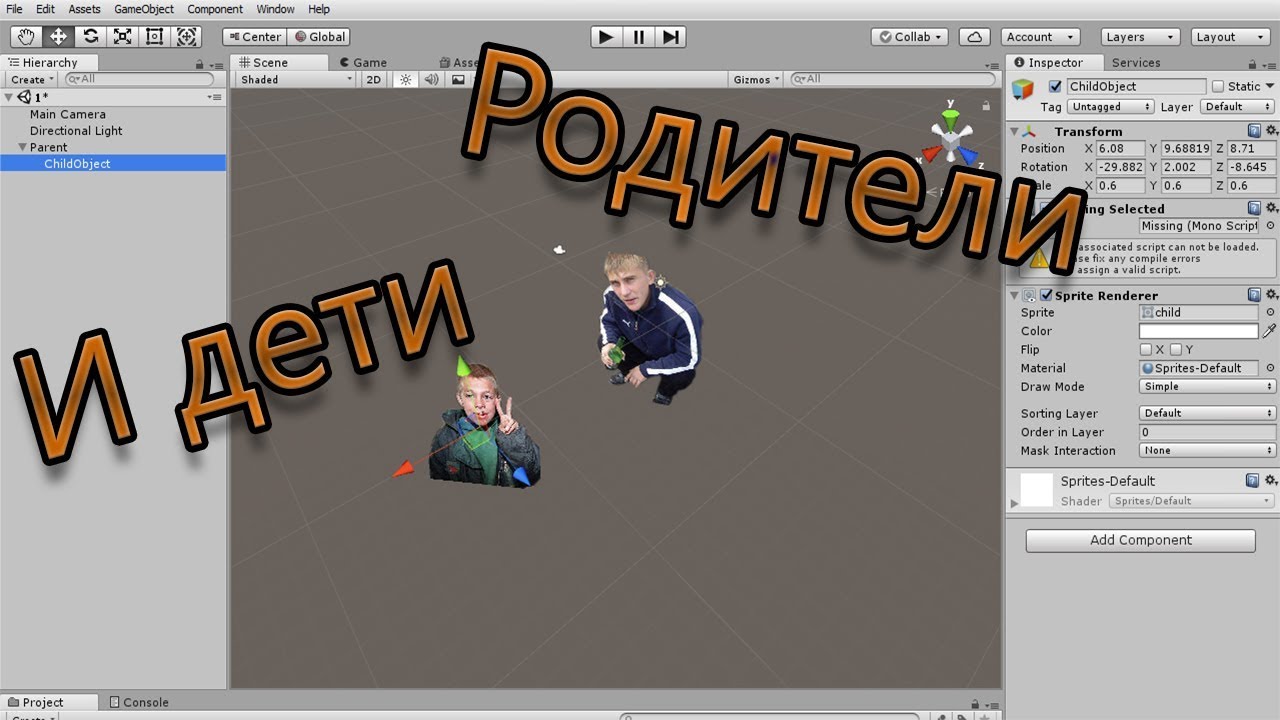
Task: Click the GameObject cube icon in Inspector
Action: [1022, 89]
